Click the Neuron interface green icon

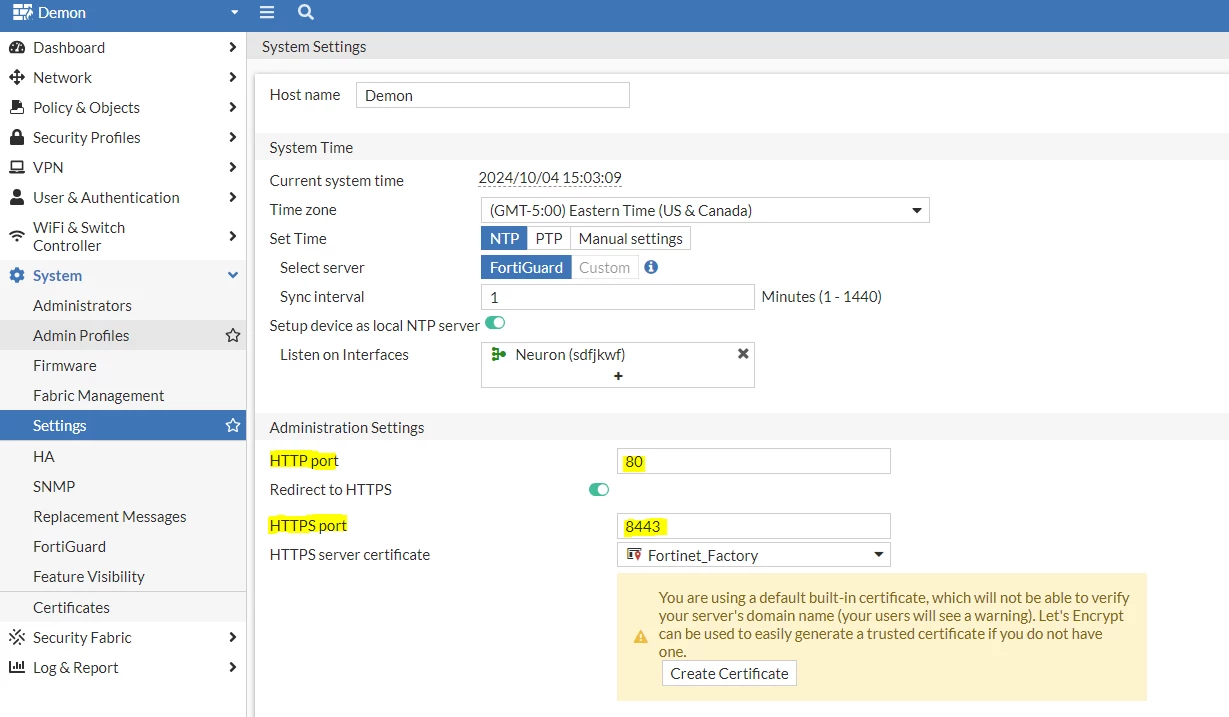(x=499, y=354)
